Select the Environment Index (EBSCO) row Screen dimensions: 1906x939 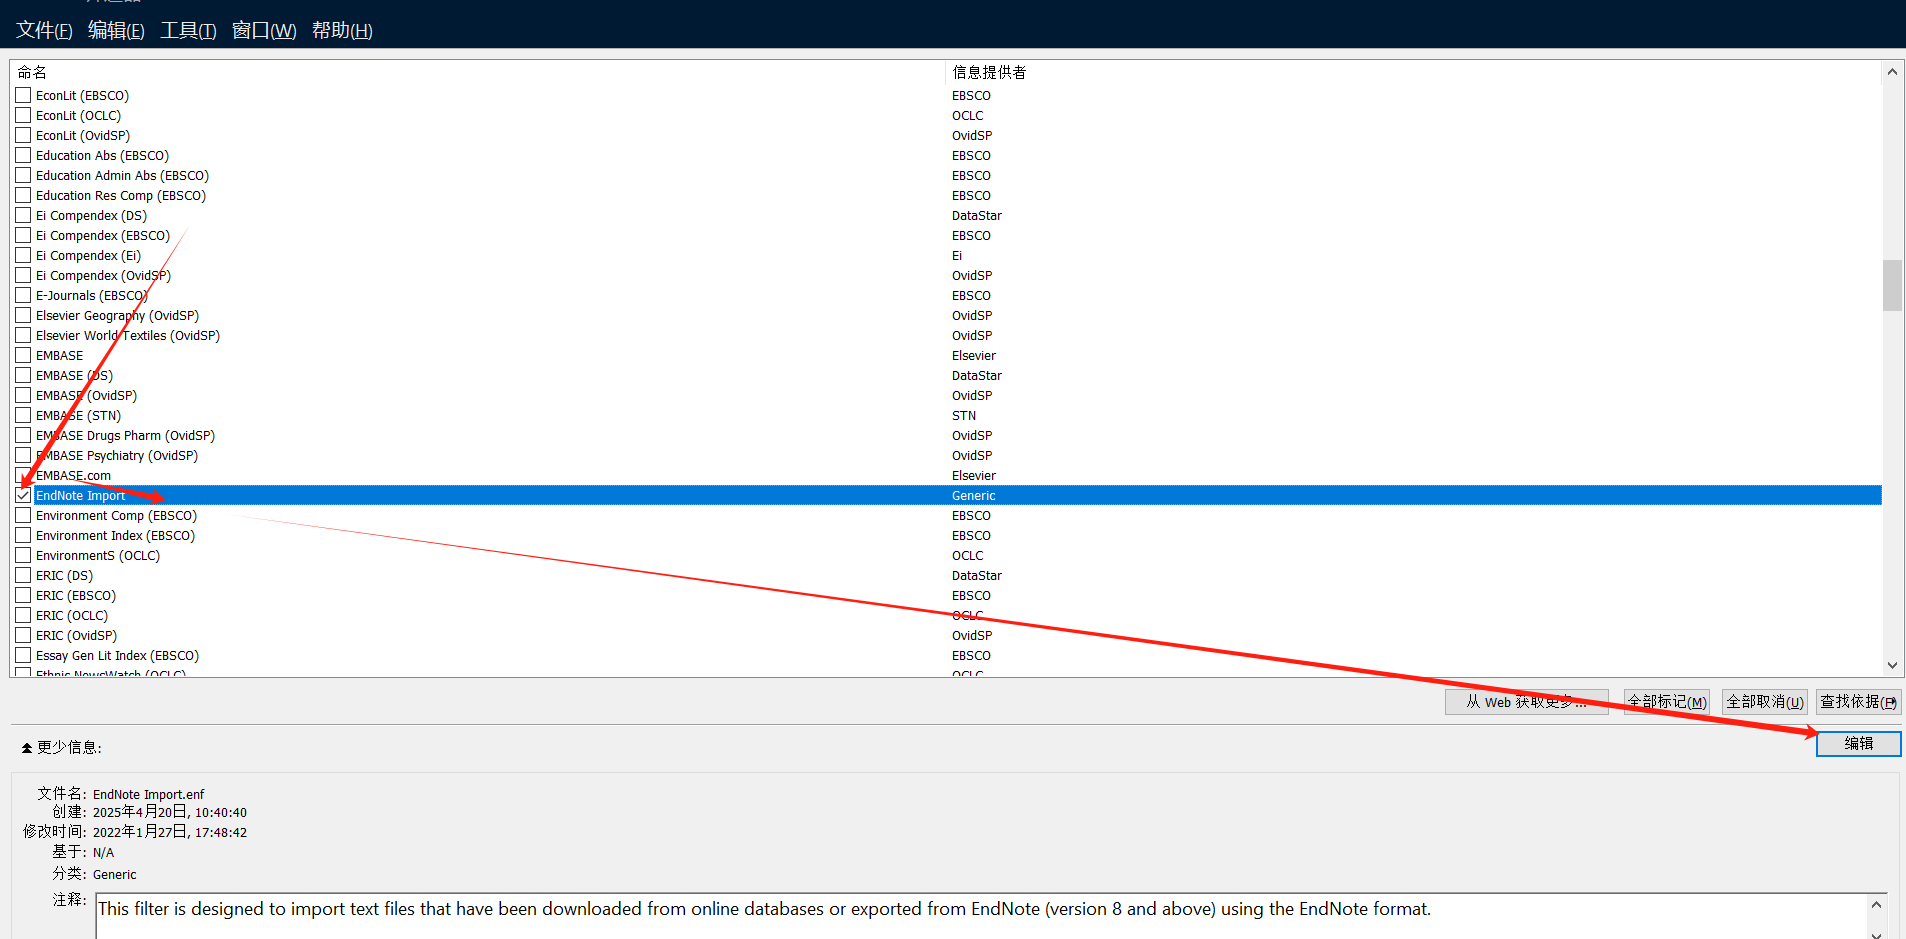pos(947,535)
